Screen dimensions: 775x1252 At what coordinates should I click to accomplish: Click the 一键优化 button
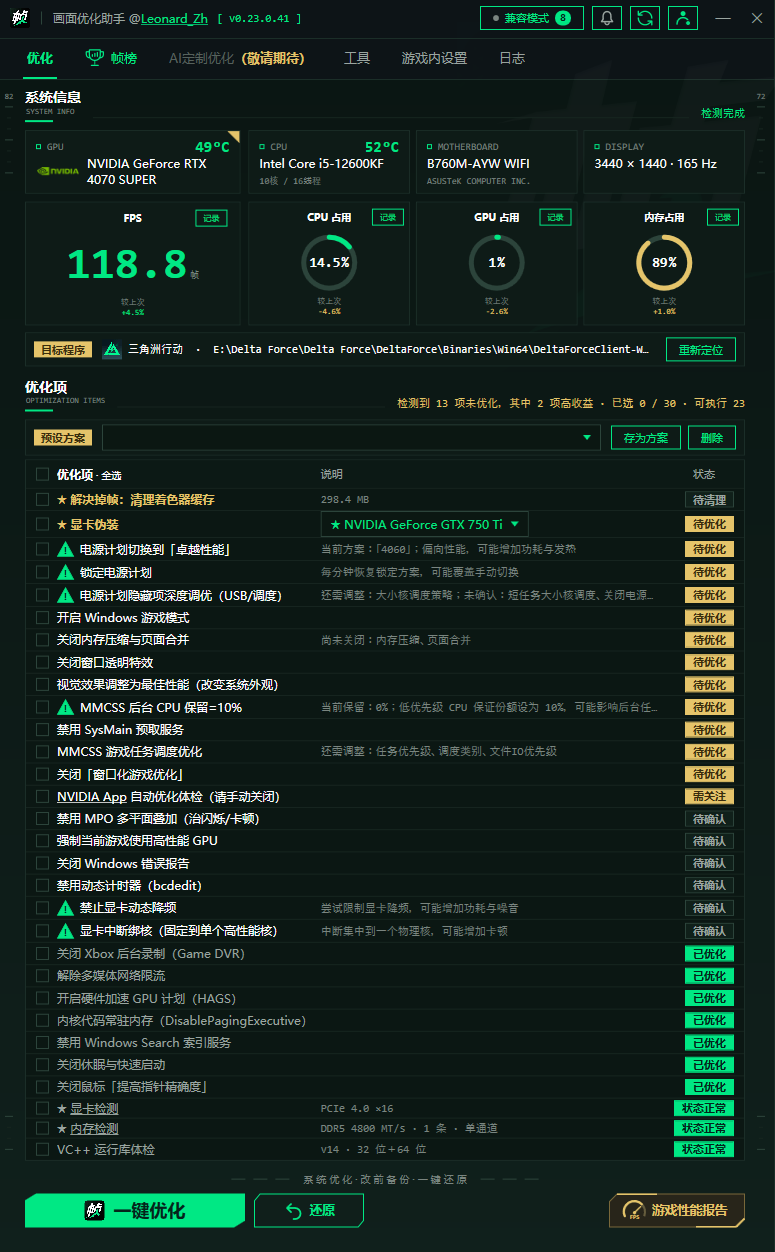[135, 1211]
